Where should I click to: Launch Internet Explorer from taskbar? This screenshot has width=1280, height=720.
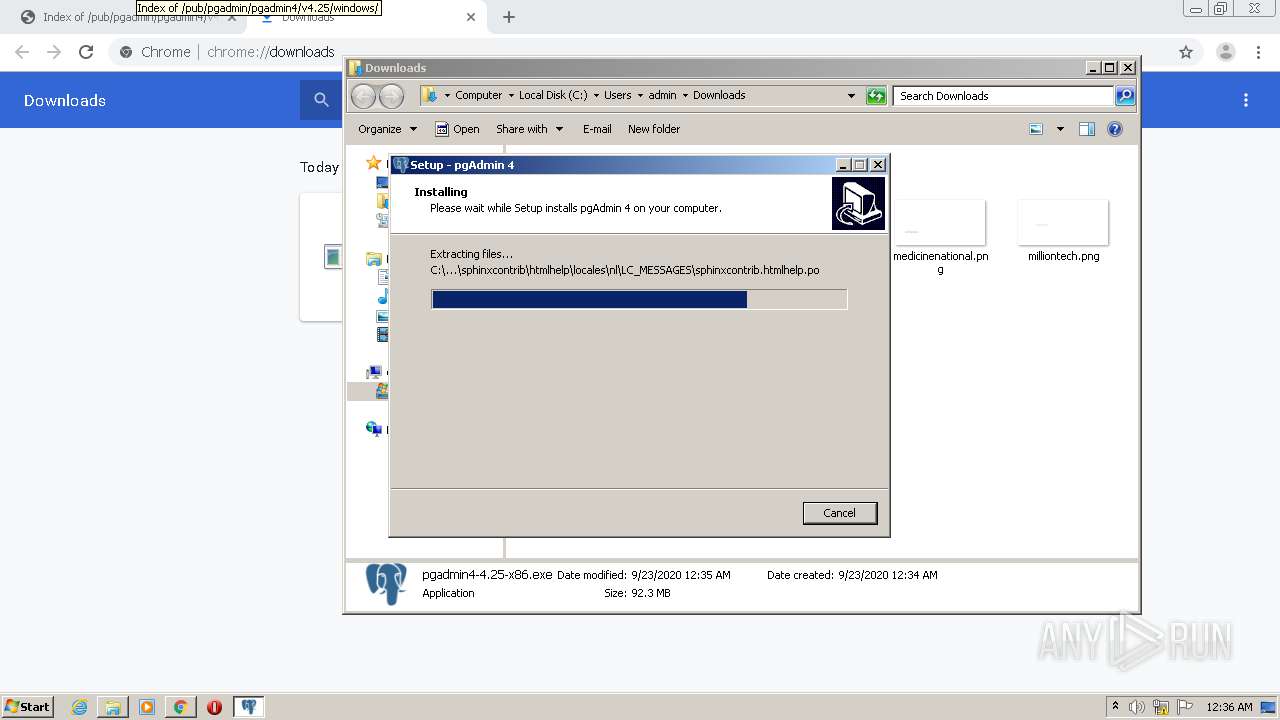(80, 707)
